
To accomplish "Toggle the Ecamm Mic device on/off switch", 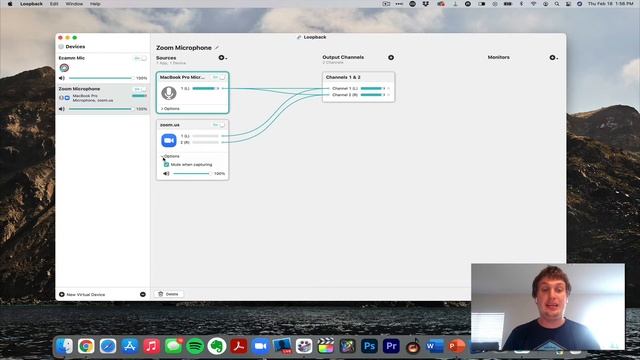I will [140, 58].
